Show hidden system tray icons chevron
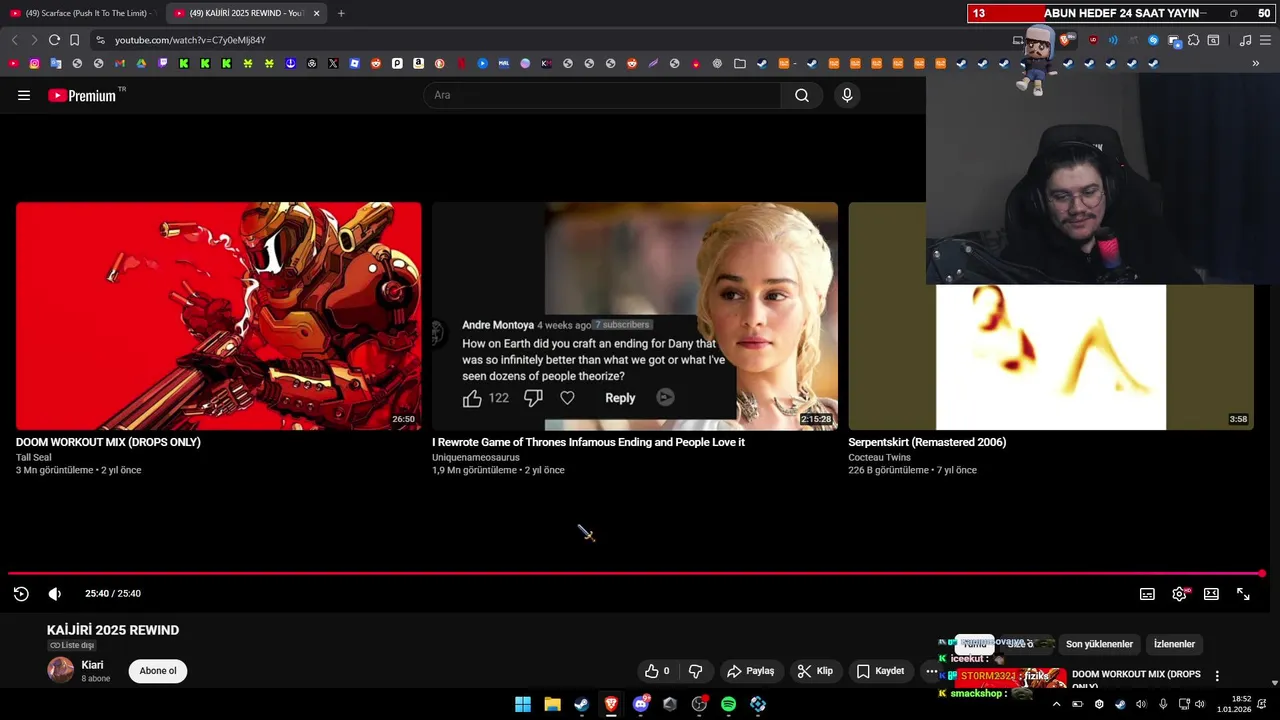This screenshot has height=720, width=1280. [x=1056, y=704]
